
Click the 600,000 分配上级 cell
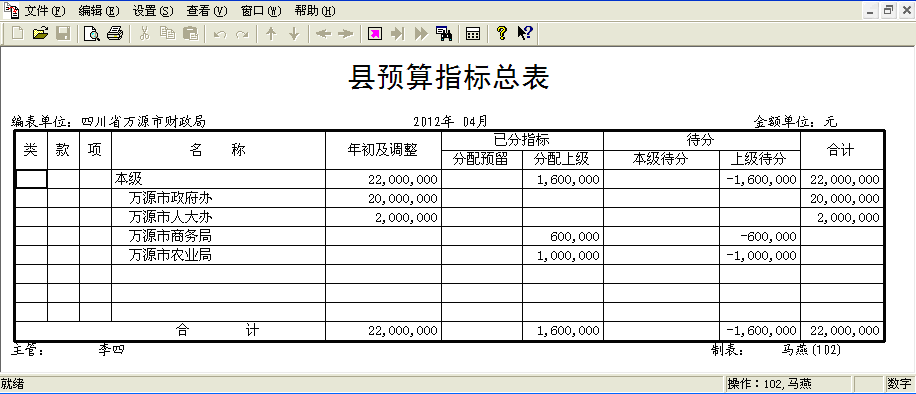[x=563, y=236]
